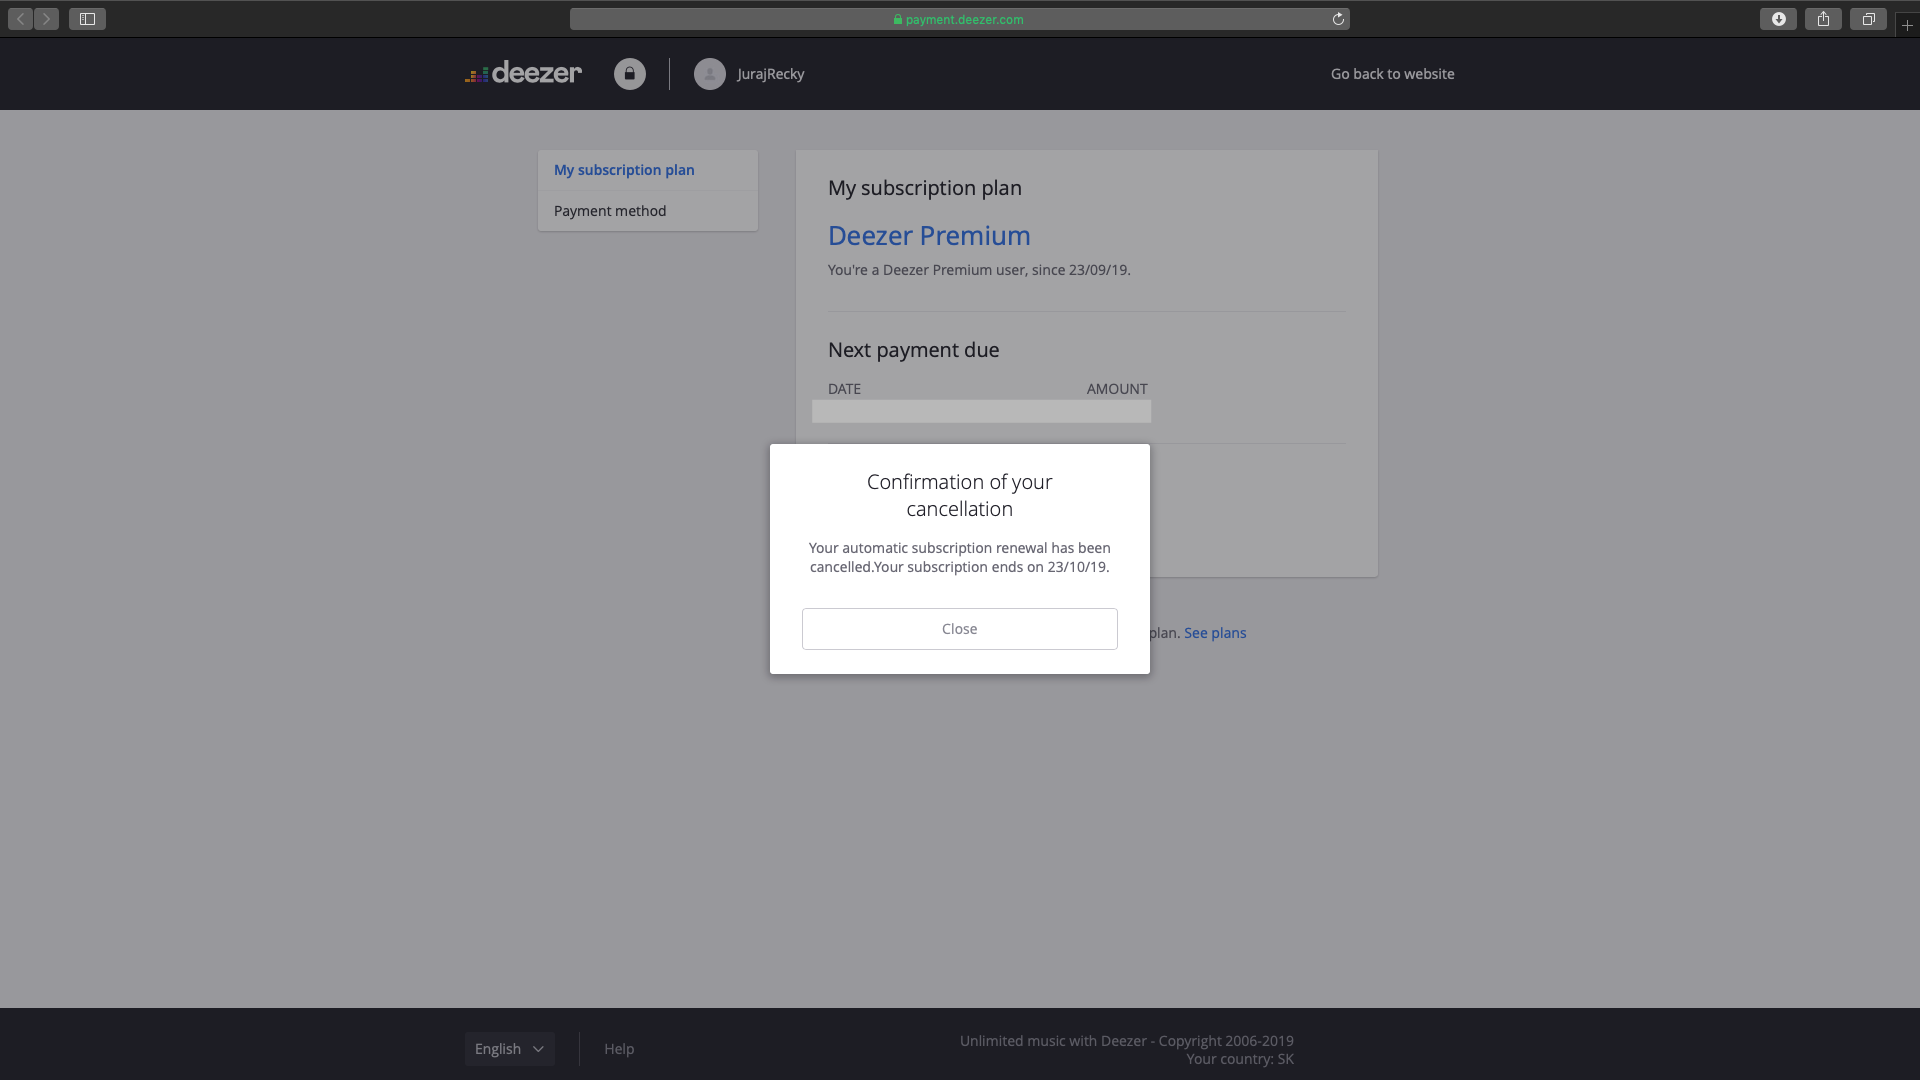Toggle the Safari sidebar button

point(87,19)
